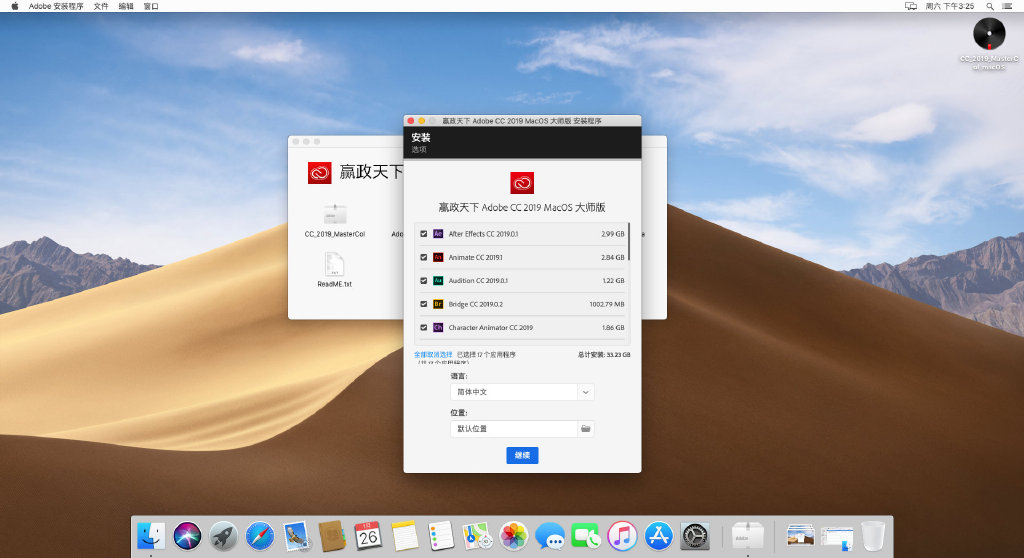Expand the 简体中文 language dropdown arrow
The image size is (1024, 558).
coord(586,392)
